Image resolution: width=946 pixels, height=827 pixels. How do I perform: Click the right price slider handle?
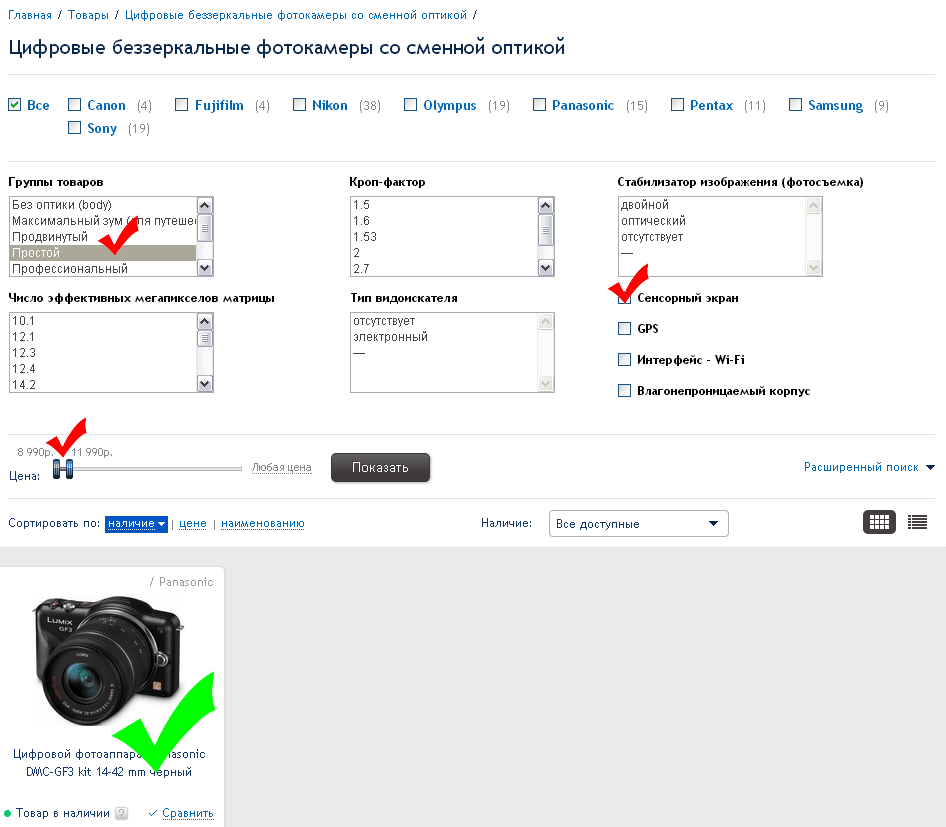point(69,469)
